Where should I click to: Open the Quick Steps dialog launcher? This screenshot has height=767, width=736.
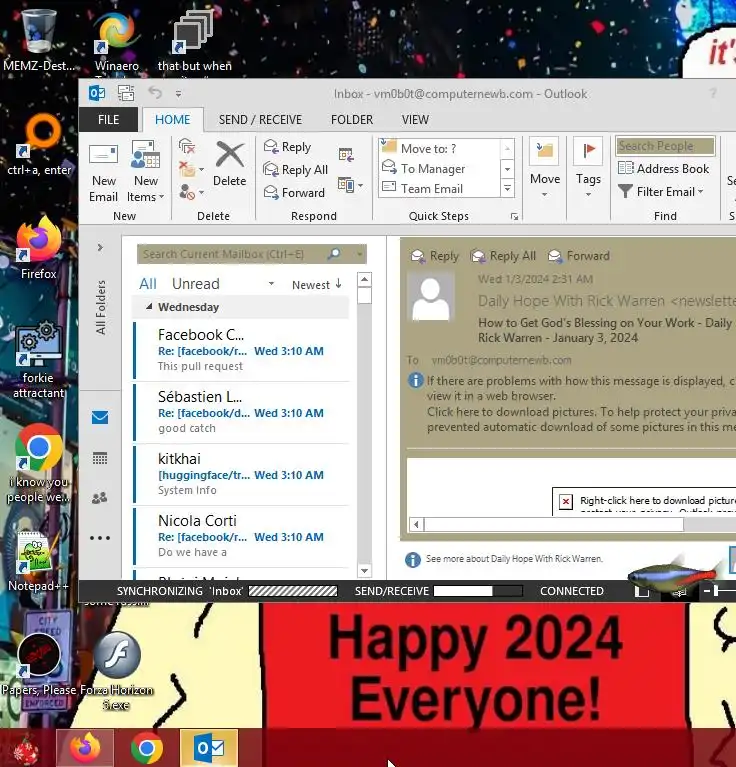514,217
